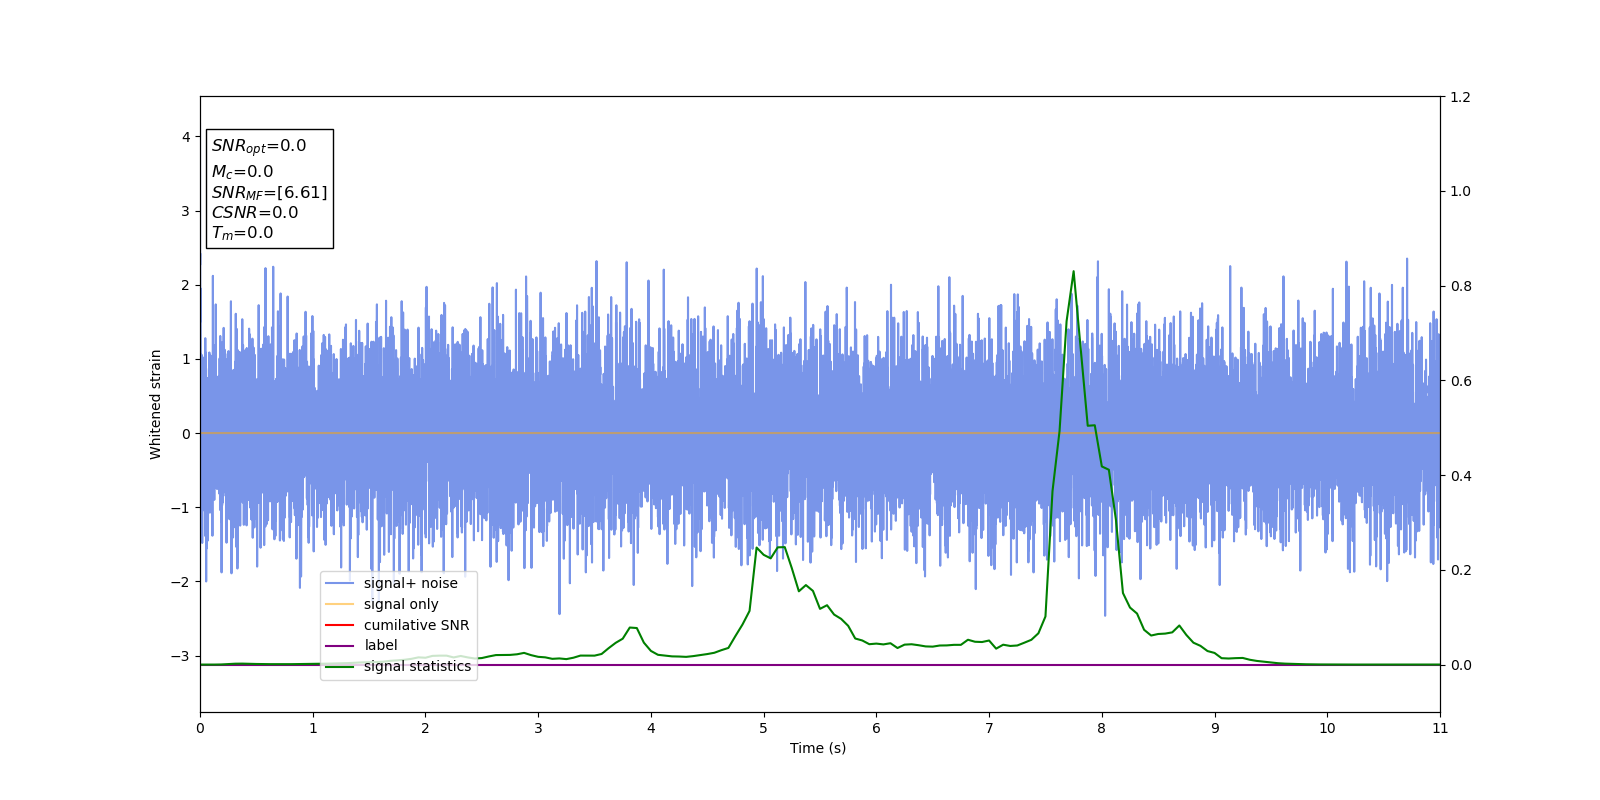Click the orange signal only legend line

340,604
